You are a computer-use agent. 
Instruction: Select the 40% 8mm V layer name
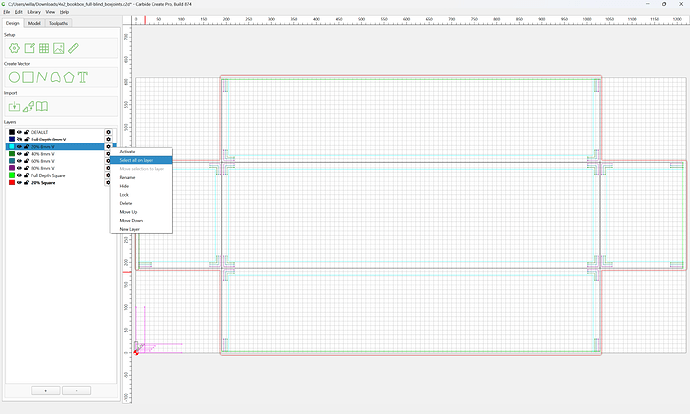click(43, 154)
